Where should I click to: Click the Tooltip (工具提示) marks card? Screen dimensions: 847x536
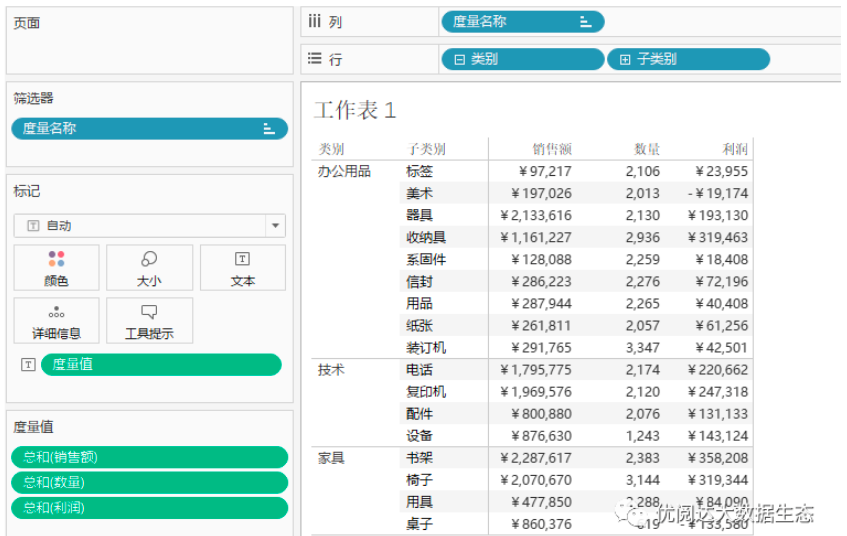click(149, 320)
